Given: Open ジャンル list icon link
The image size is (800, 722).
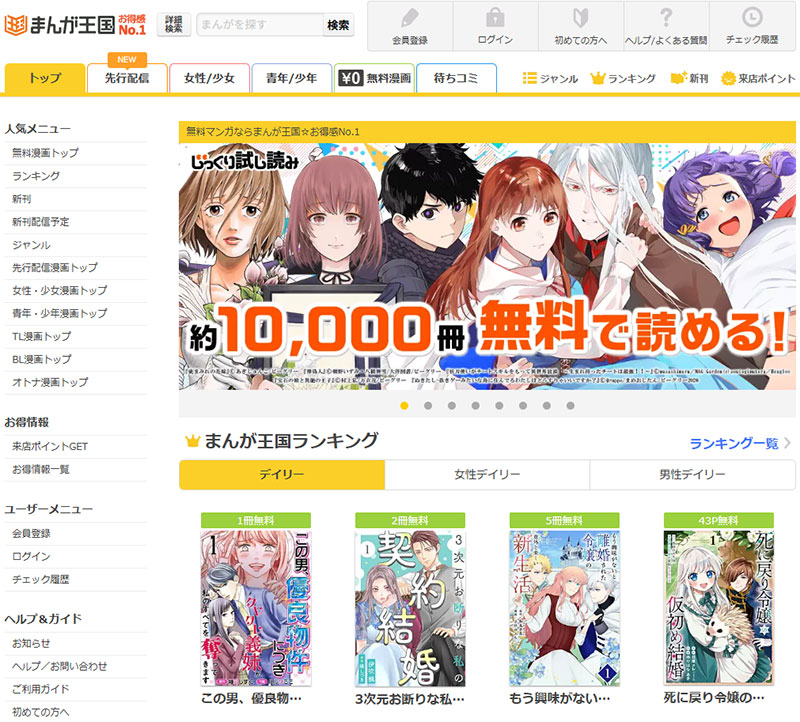Looking at the screenshot, I should pyautogui.click(x=531, y=78).
